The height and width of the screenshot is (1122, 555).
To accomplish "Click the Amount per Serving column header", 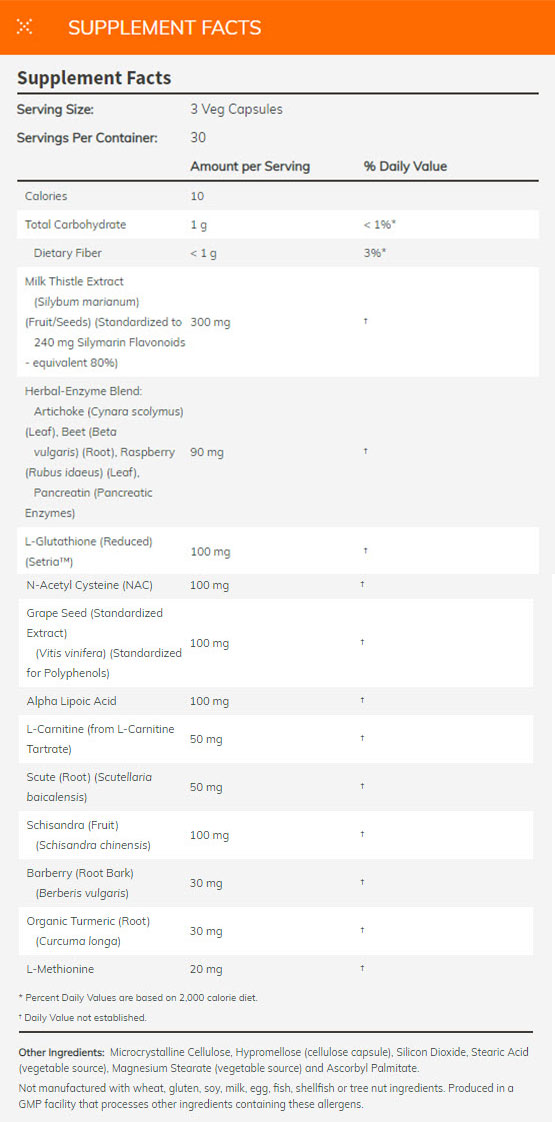I will pos(250,166).
